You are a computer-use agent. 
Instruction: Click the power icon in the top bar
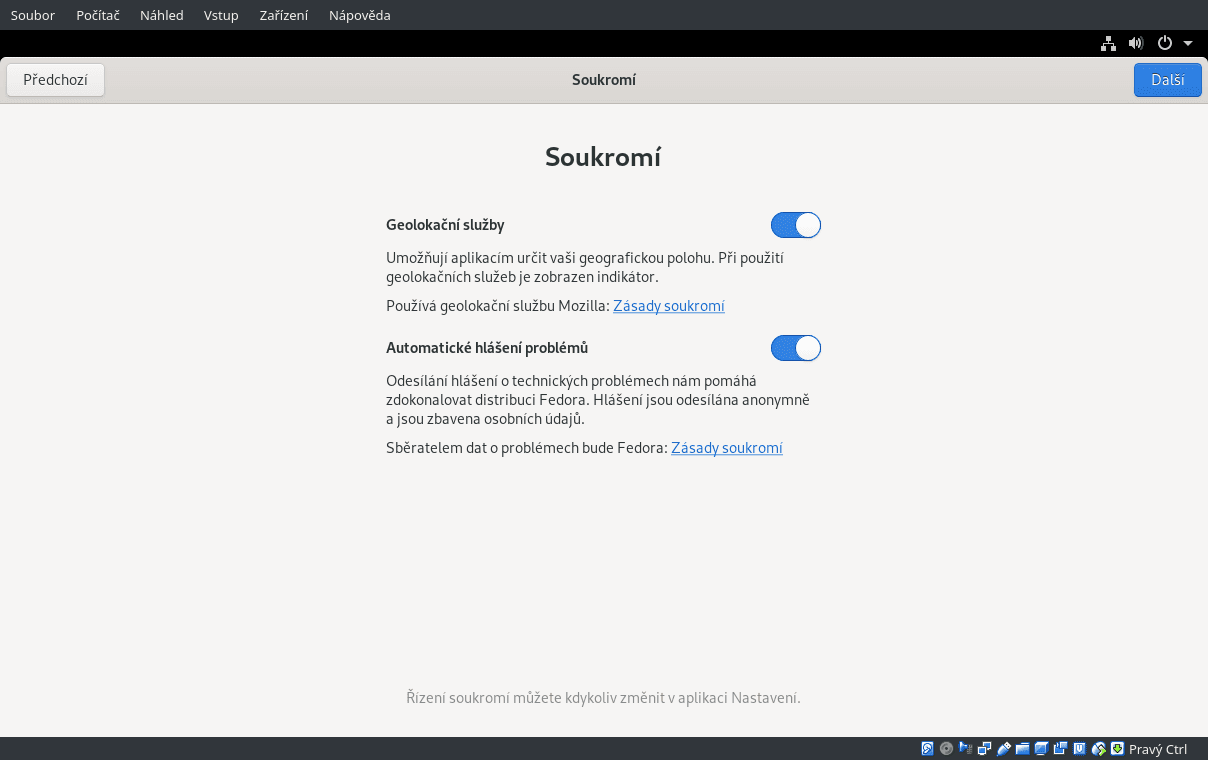click(1163, 43)
